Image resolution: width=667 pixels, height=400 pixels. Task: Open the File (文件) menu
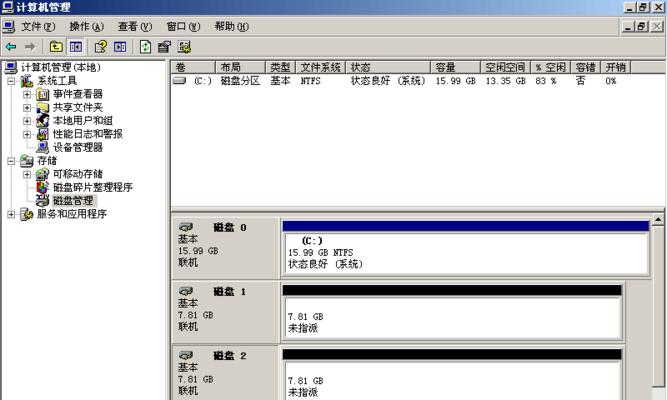(x=38, y=27)
